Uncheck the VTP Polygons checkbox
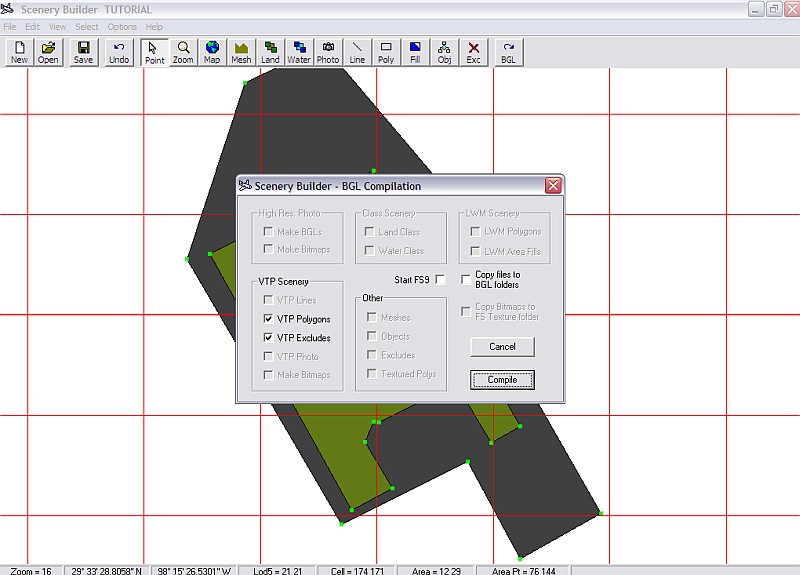 268,319
